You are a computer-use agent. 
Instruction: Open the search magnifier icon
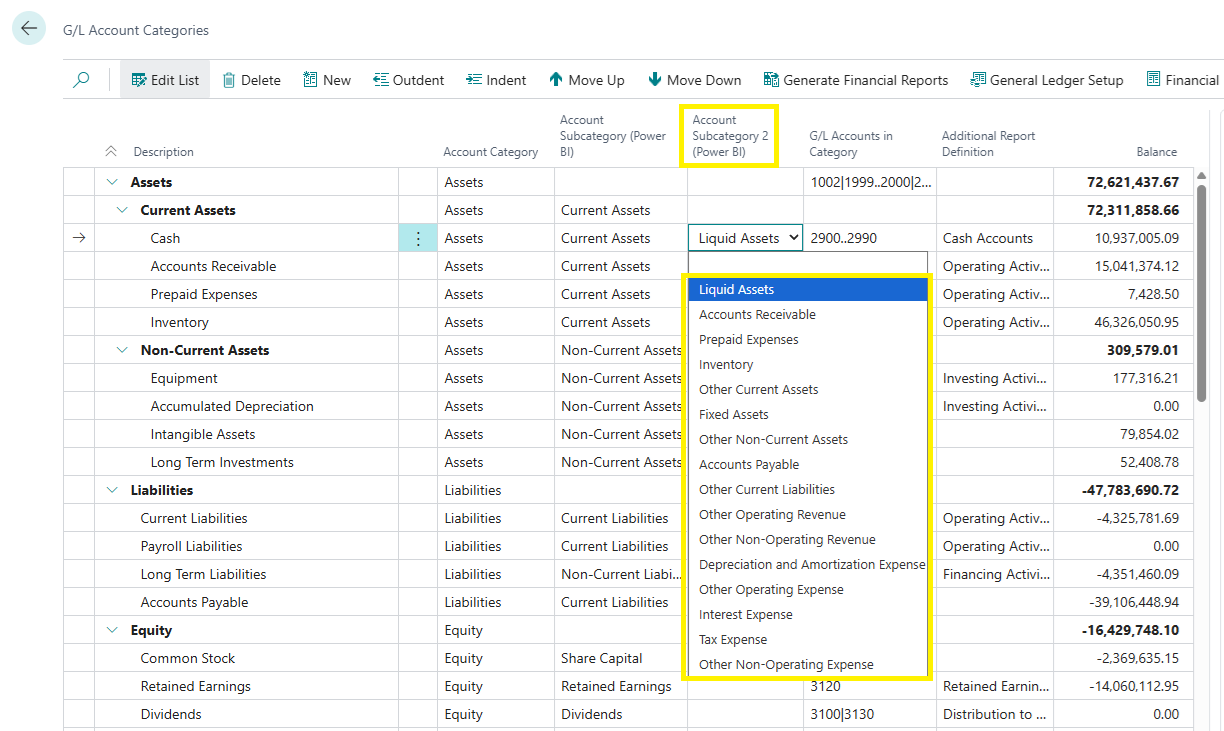click(81, 80)
